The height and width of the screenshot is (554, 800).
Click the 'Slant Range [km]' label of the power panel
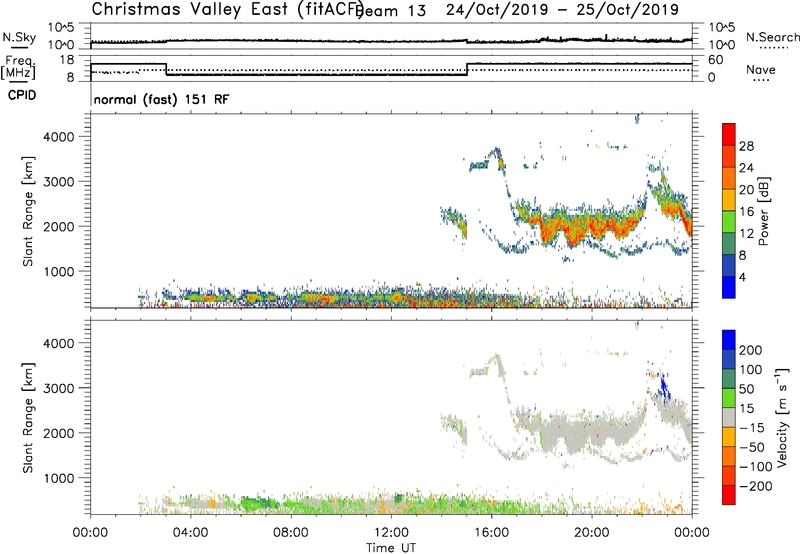(28, 211)
